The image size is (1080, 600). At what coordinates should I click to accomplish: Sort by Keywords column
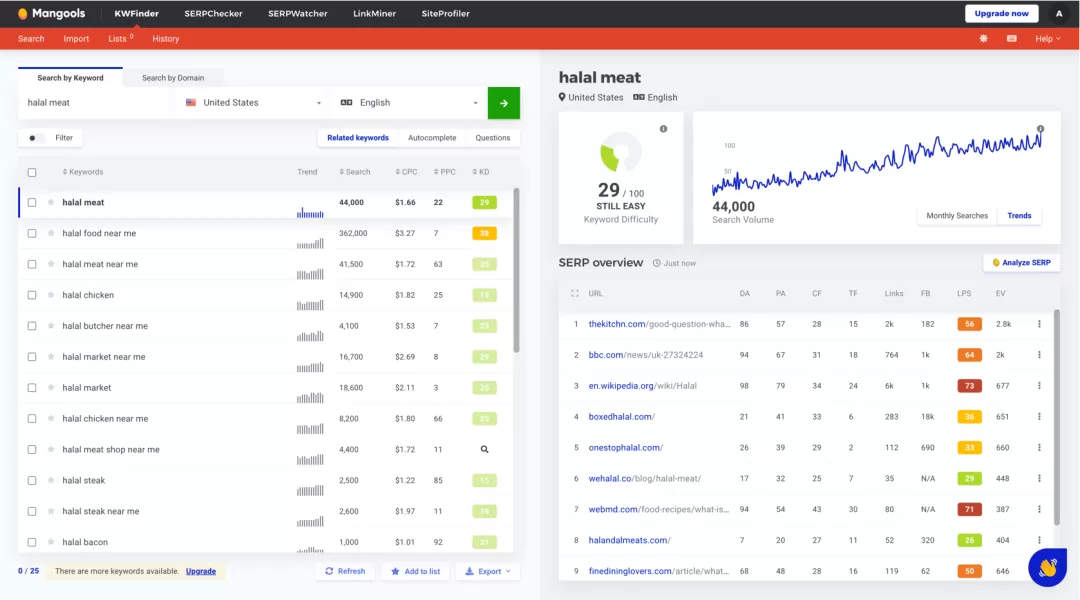(x=83, y=172)
